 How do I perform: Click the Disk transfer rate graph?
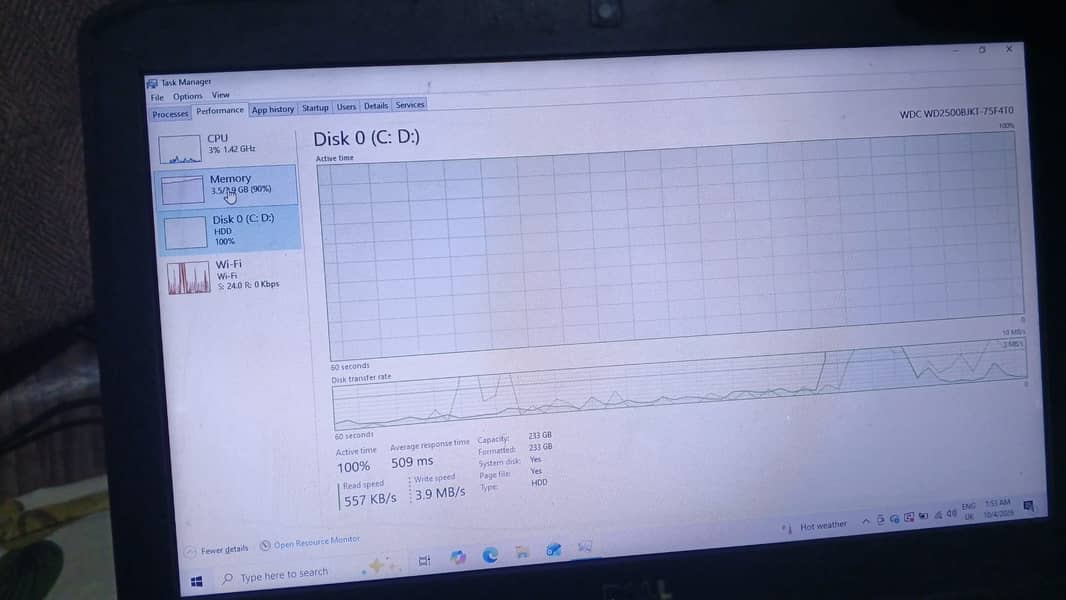pos(680,385)
